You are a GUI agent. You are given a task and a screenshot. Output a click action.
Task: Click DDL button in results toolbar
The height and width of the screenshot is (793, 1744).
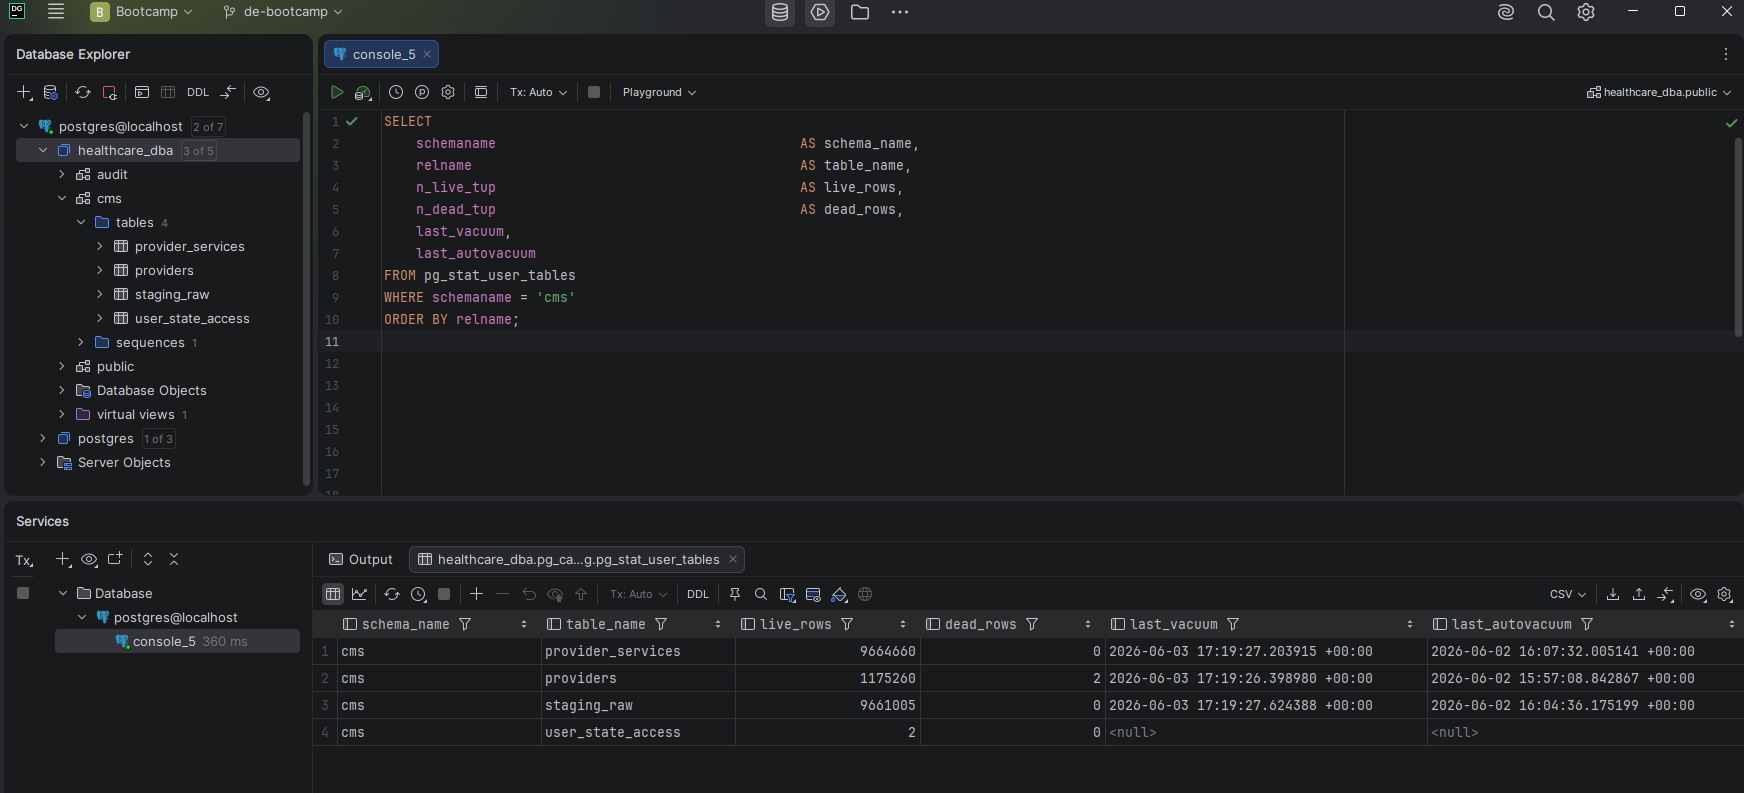click(x=698, y=594)
